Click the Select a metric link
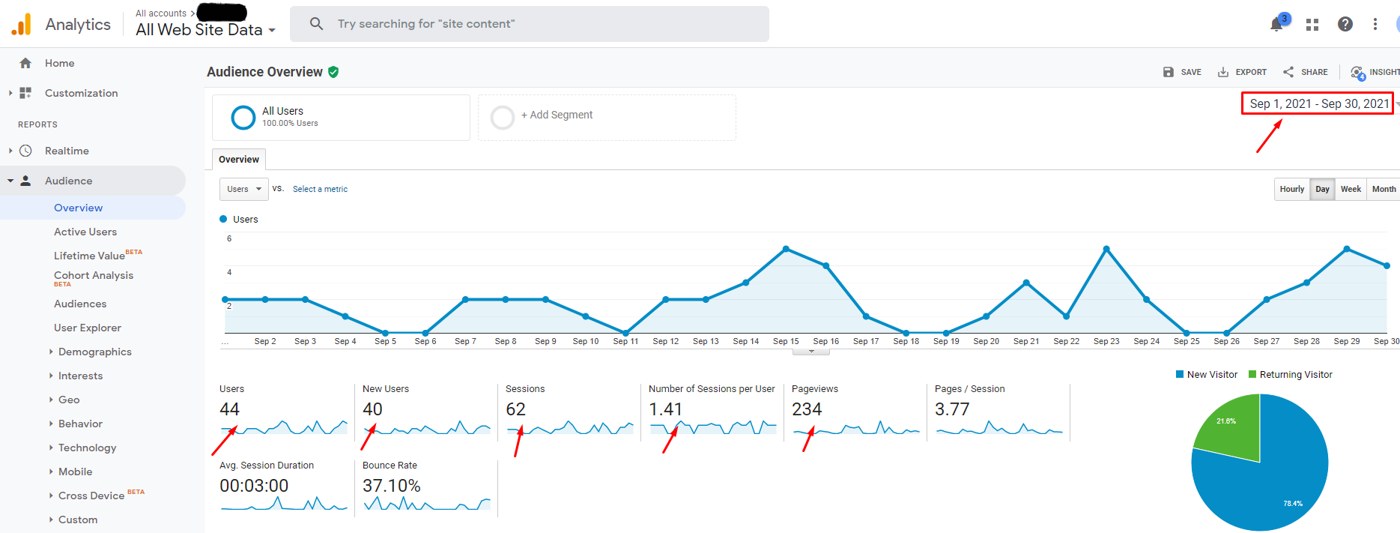 (x=320, y=189)
